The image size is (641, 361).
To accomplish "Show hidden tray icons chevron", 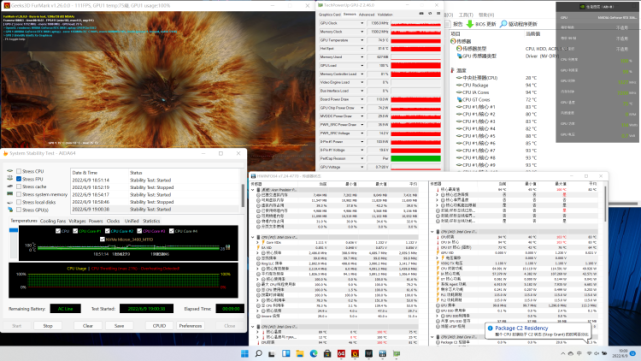I will point(563,354).
